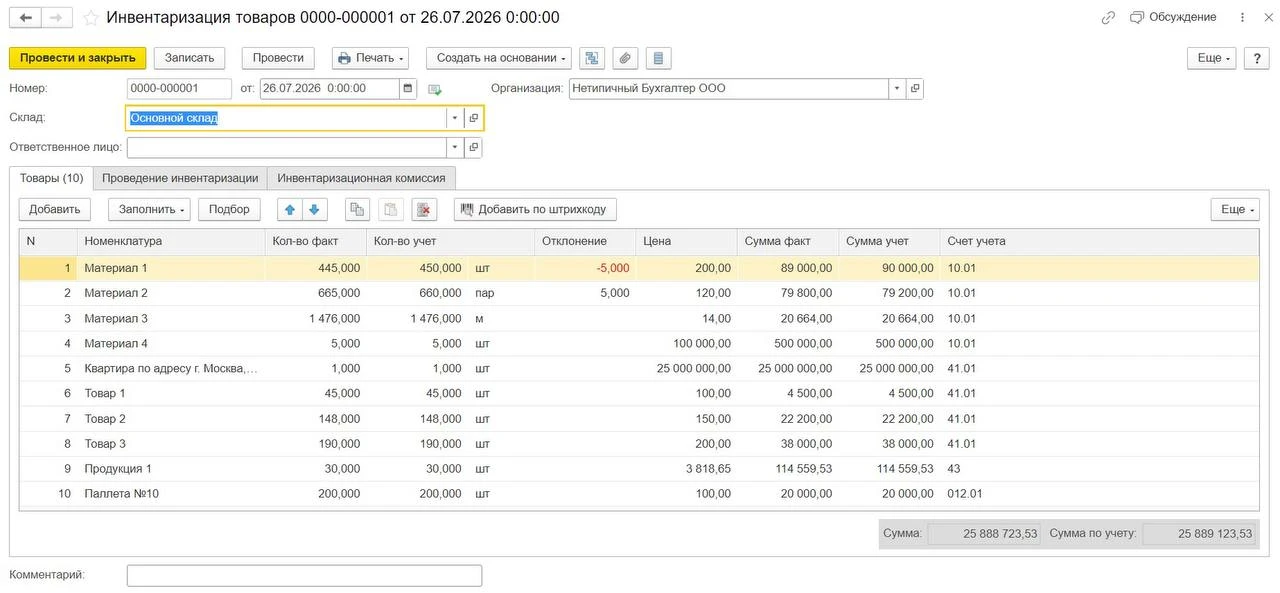The height and width of the screenshot is (593, 1280).
Task: Open the three-dot window menu
Action: coord(1243,18)
